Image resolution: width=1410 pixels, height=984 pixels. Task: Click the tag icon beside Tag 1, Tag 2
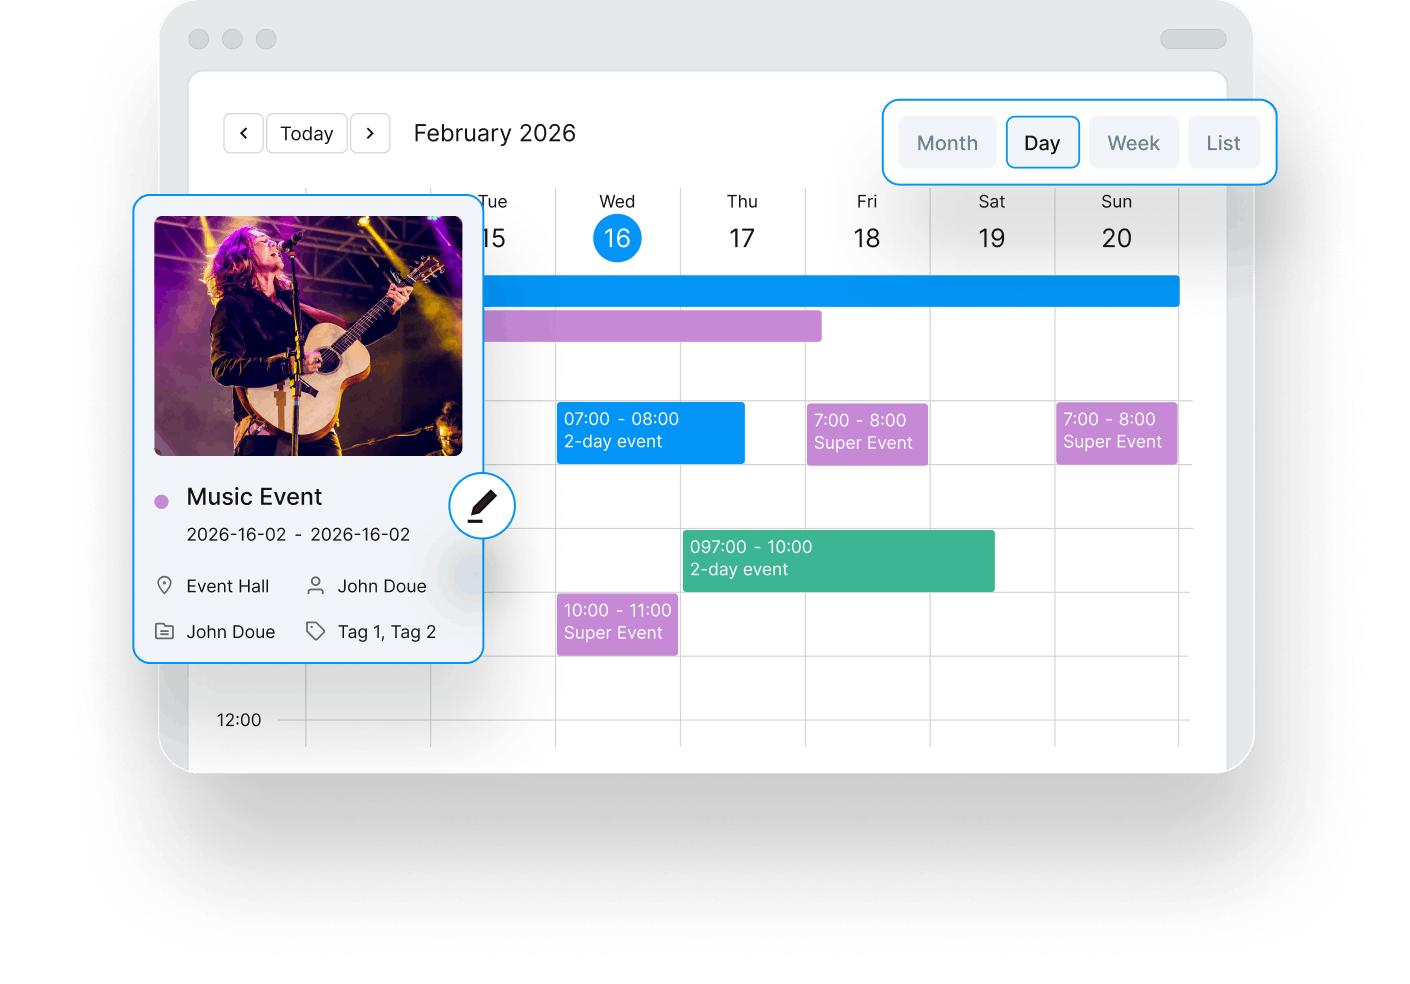315,631
